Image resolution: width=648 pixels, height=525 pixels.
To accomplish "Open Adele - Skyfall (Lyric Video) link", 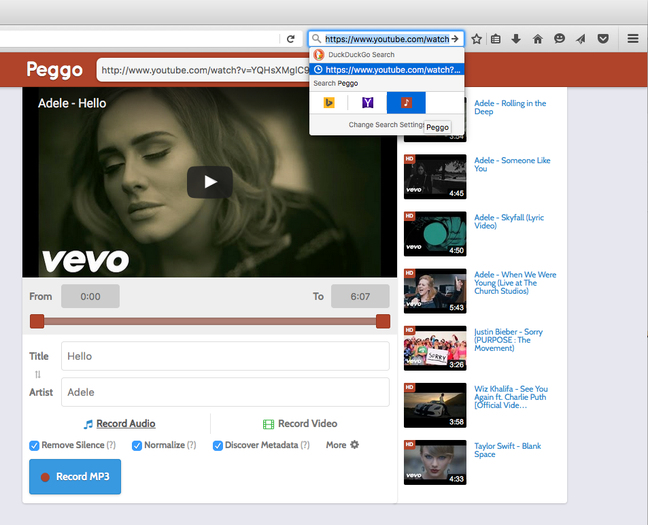I will [509, 221].
